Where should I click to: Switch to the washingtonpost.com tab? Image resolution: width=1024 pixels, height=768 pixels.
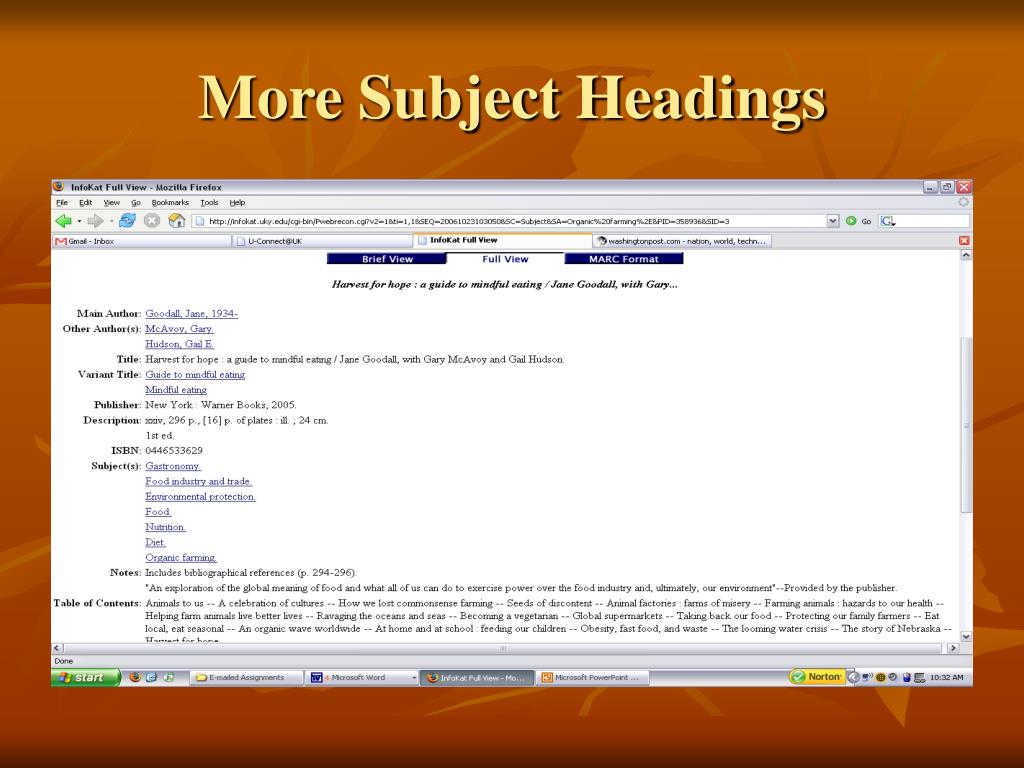pyautogui.click(x=682, y=241)
